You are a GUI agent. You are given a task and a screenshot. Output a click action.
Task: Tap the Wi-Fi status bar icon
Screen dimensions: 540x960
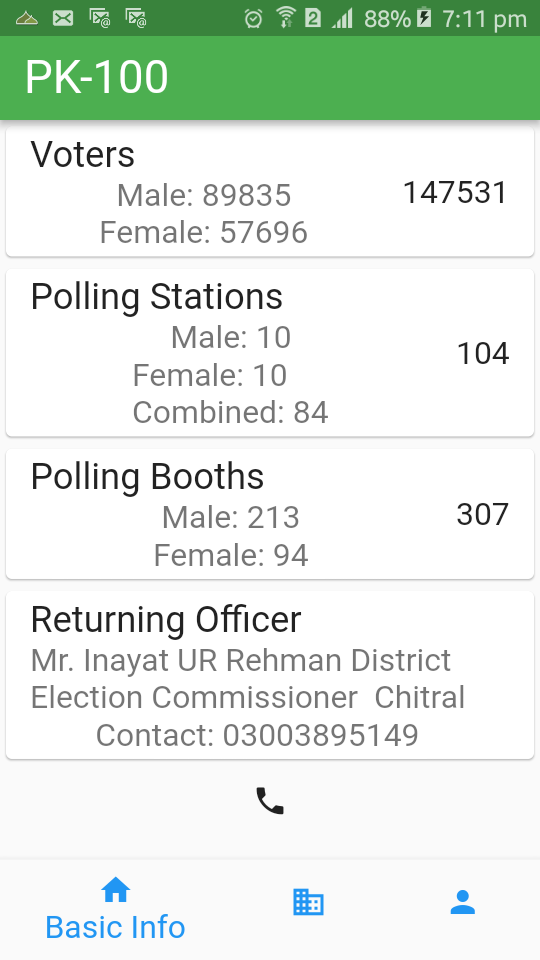coord(285,18)
